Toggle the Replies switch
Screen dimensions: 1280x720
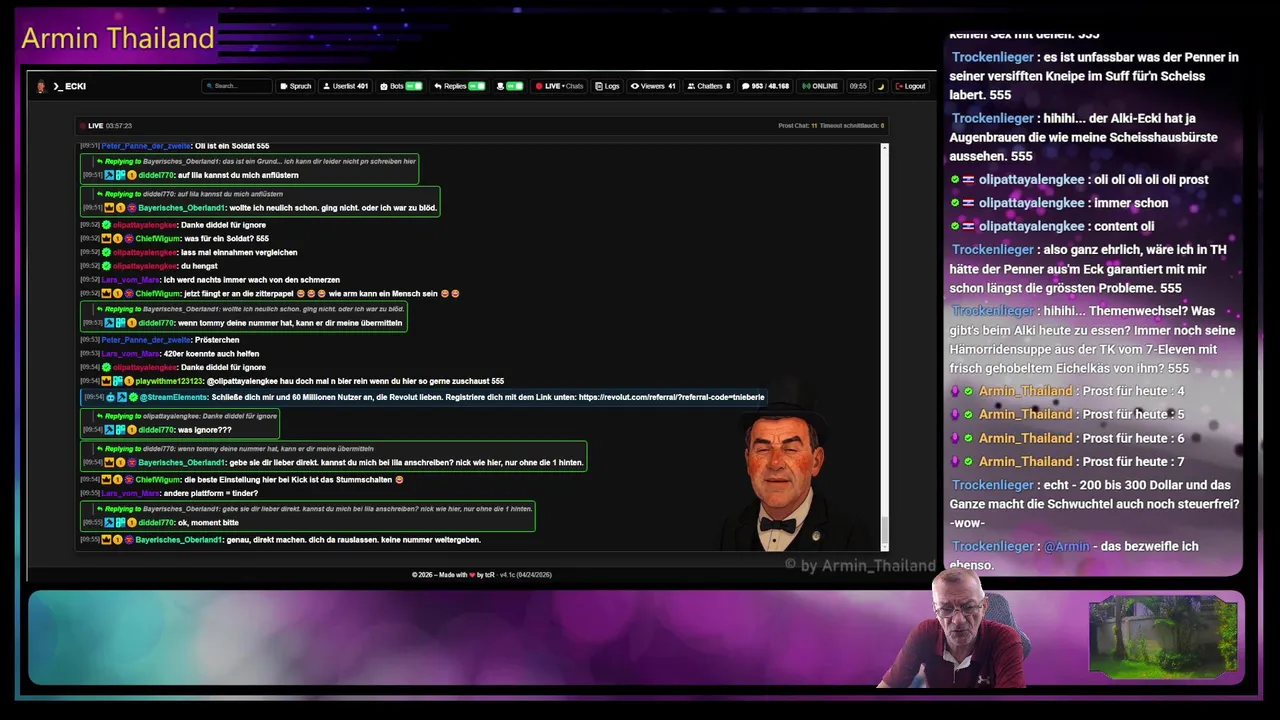[477, 86]
